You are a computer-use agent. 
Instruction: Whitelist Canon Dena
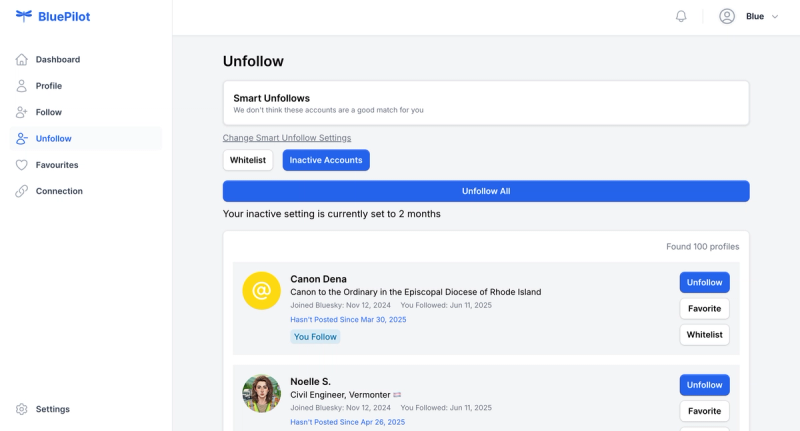click(x=705, y=335)
